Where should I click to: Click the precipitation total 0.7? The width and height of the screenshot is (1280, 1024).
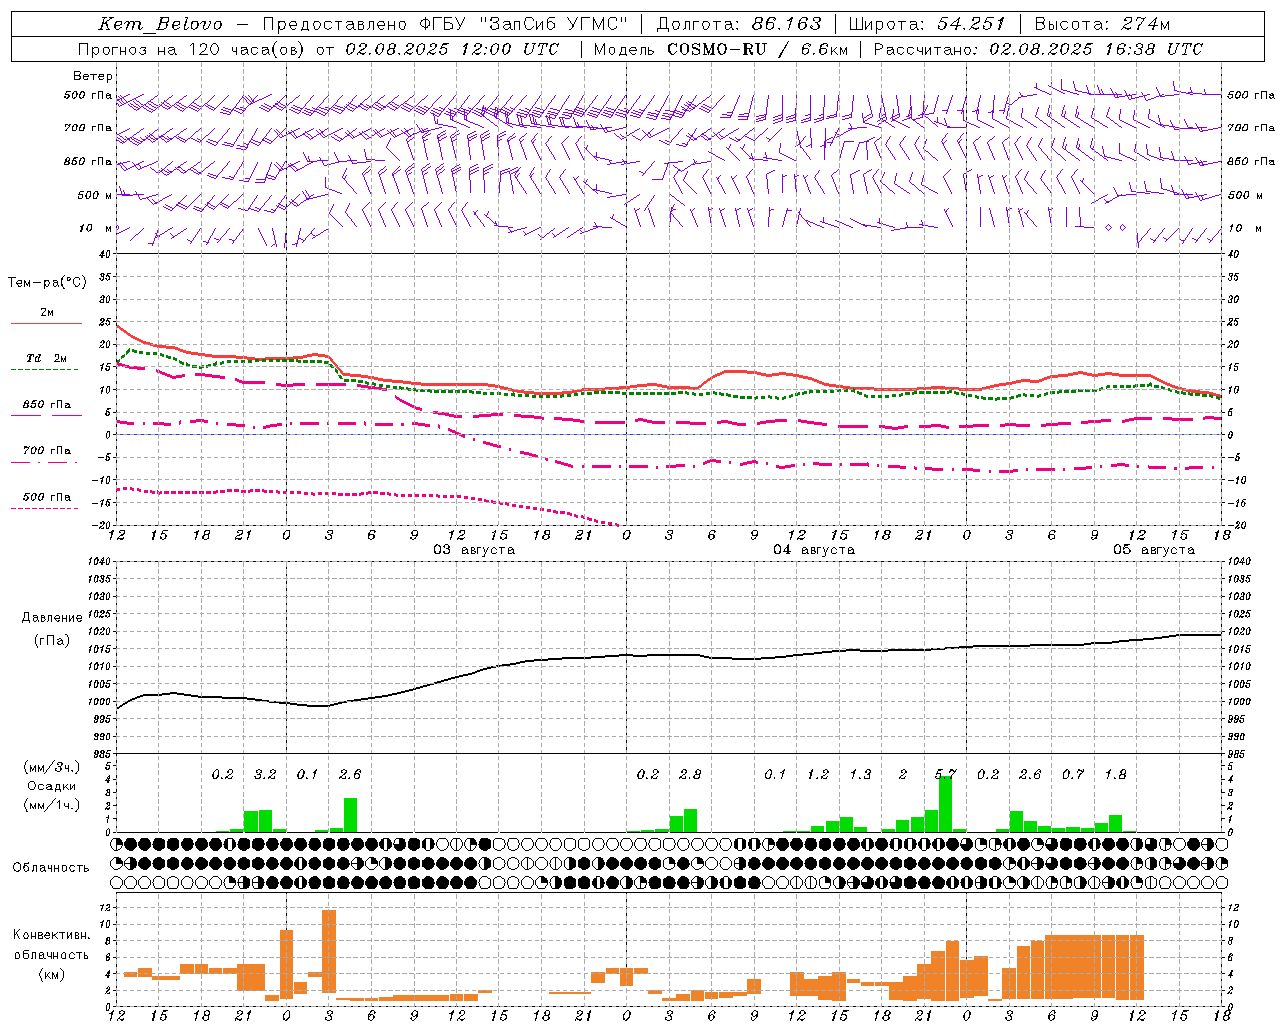pyautogui.click(x=1073, y=775)
